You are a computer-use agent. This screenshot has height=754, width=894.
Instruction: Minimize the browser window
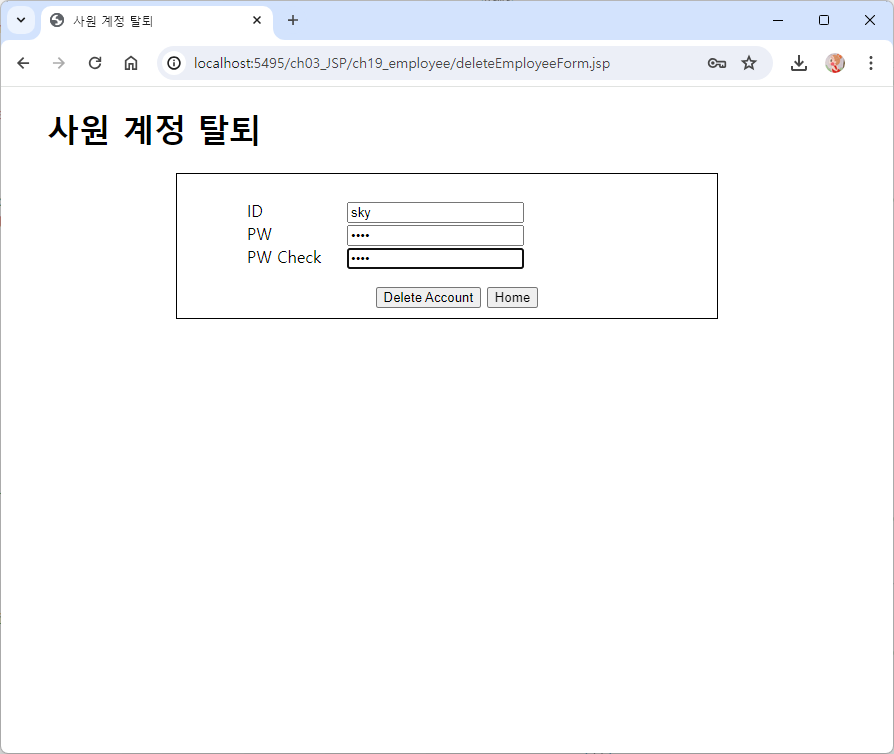tap(778, 21)
